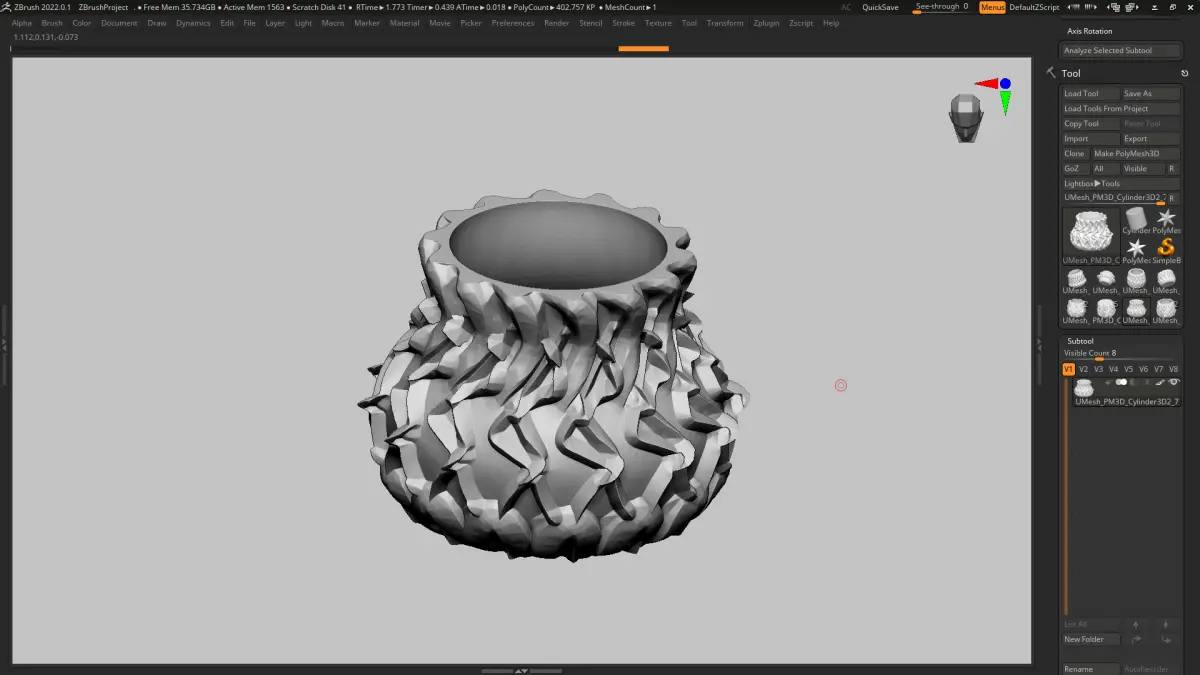Select visibility set V2
Image resolution: width=1200 pixels, height=675 pixels.
pos(1083,369)
